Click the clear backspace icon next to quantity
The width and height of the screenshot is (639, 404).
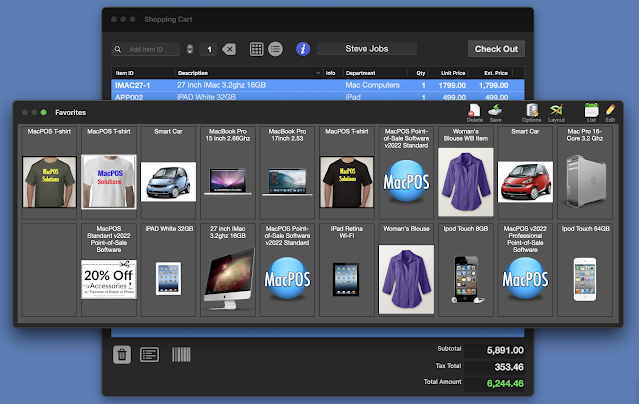[x=229, y=49]
